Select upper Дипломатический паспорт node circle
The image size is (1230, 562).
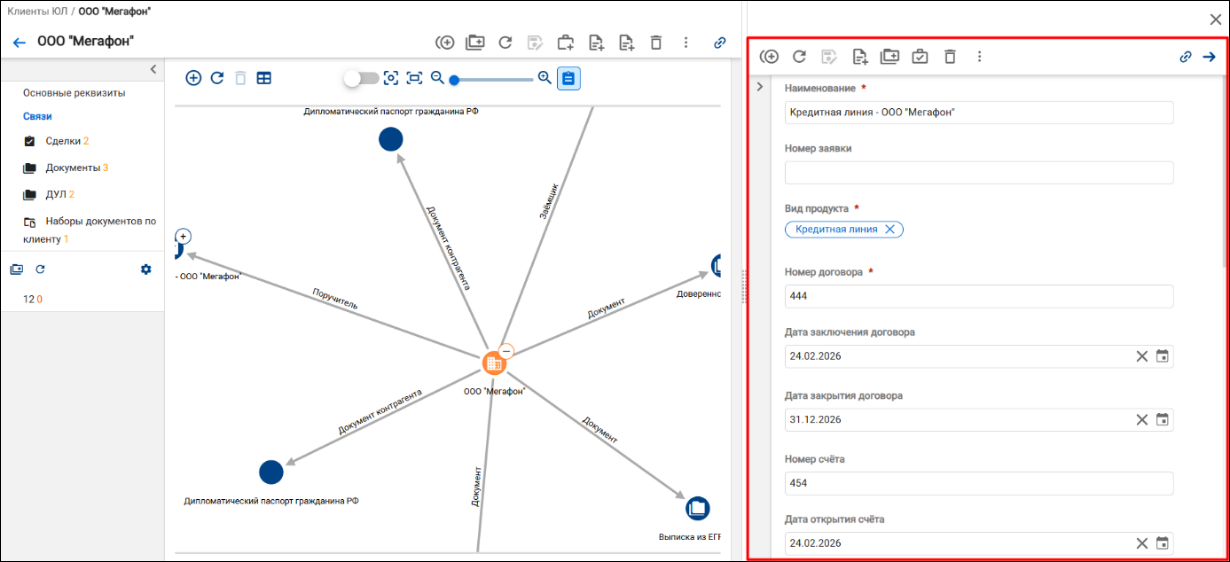[391, 139]
